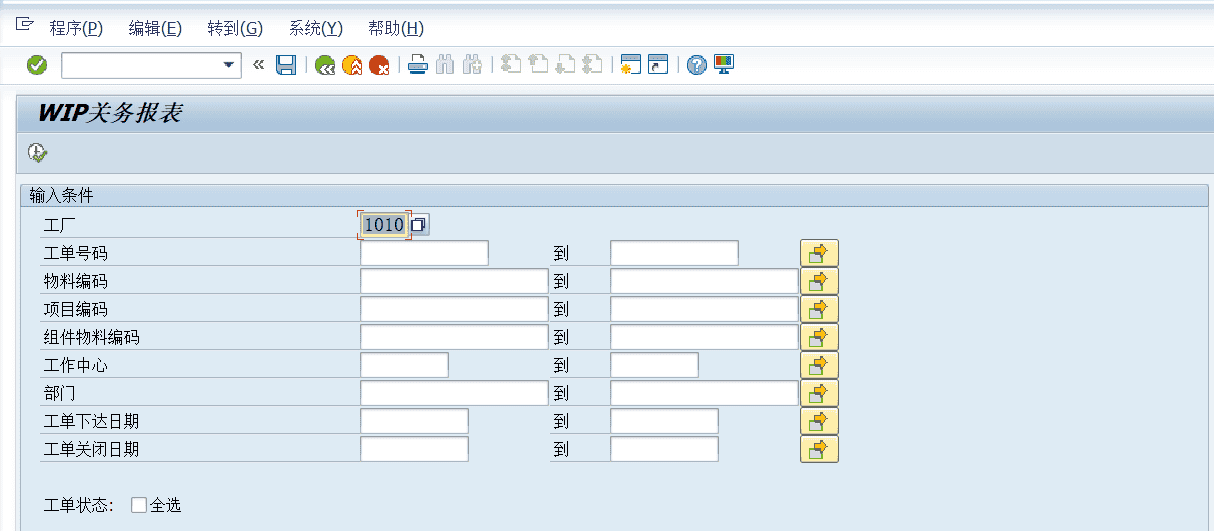Click the orange Exit icon
The image size is (1214, 531).
[x=352, y=65]
